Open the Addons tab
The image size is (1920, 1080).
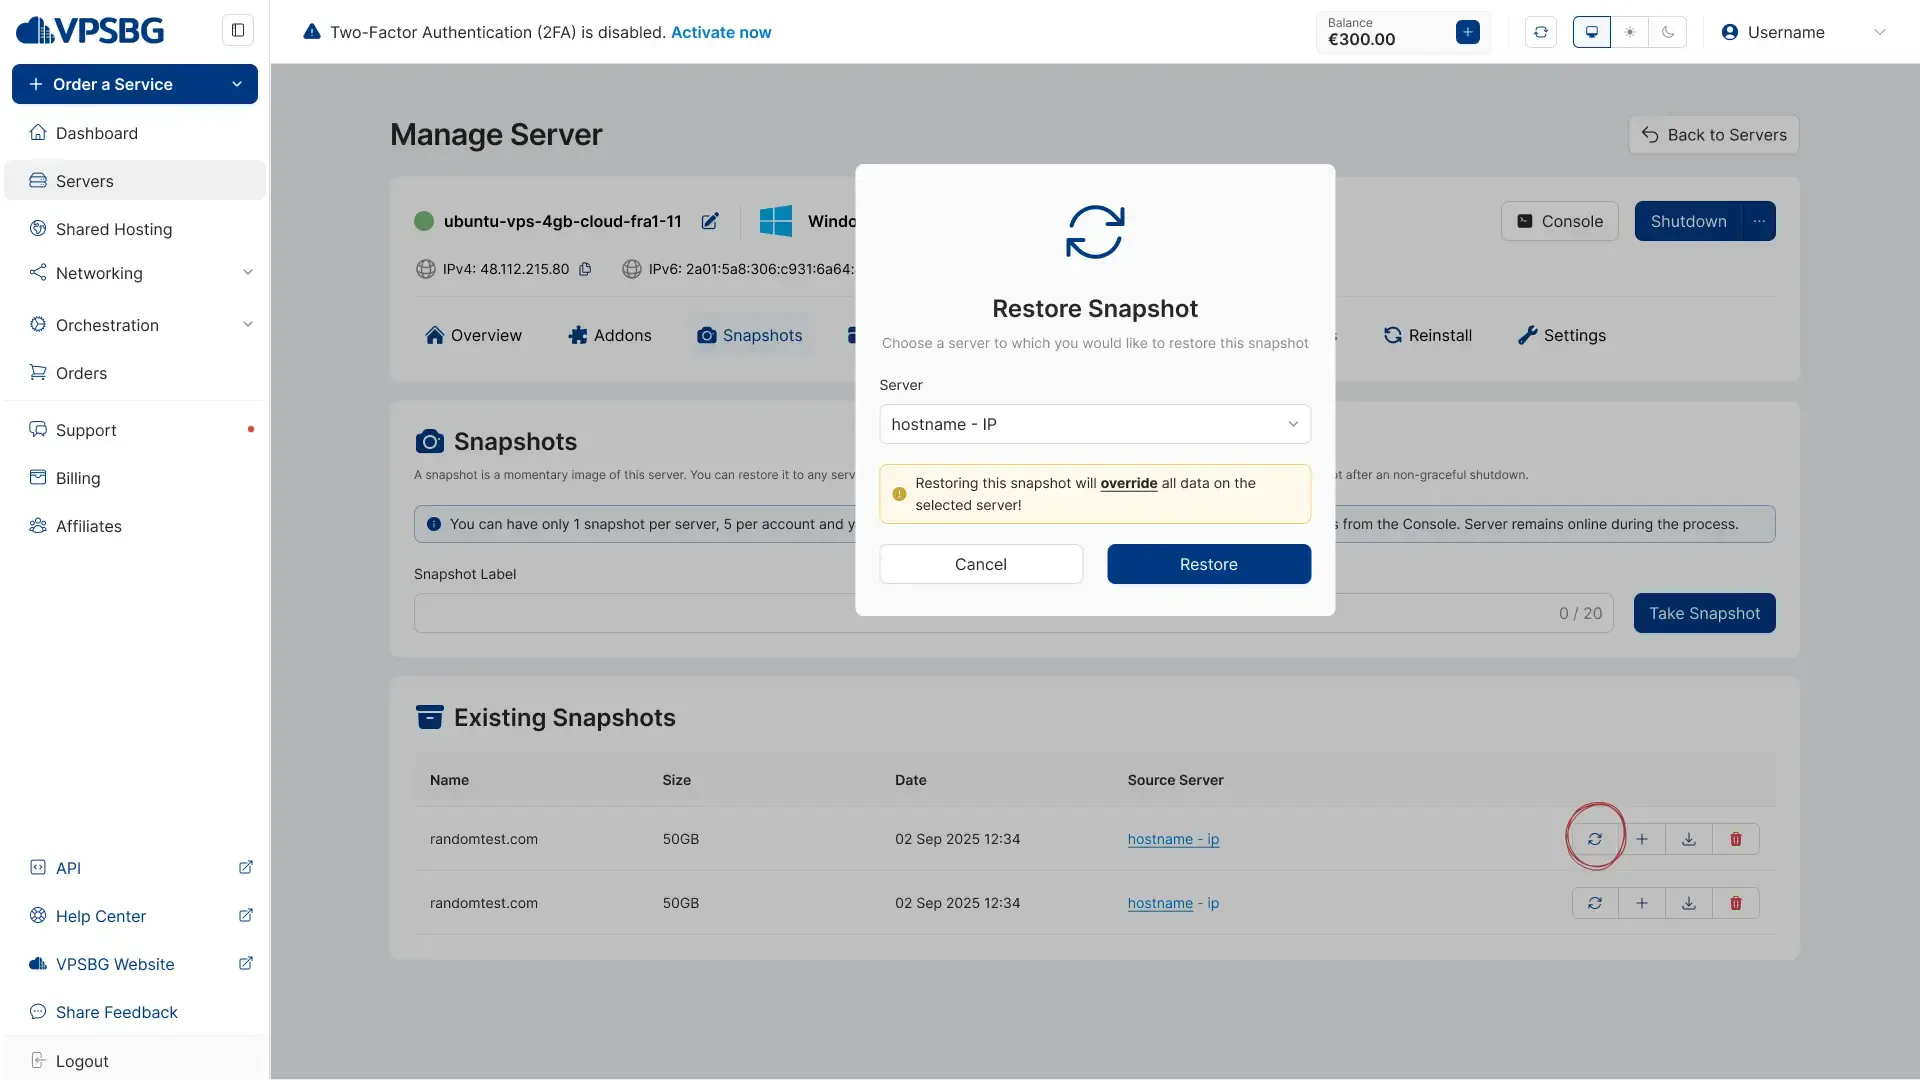609,335
